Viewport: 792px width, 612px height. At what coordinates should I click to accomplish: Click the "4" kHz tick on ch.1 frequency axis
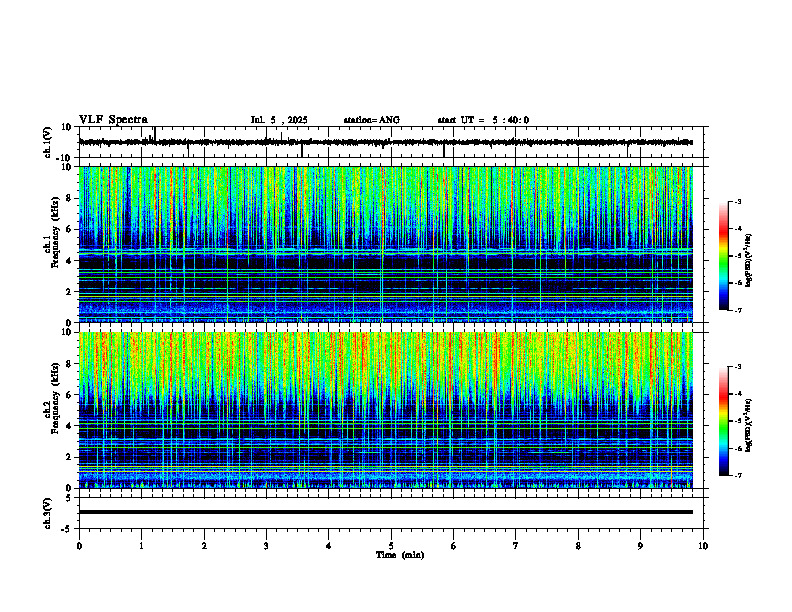pos(70,260)
